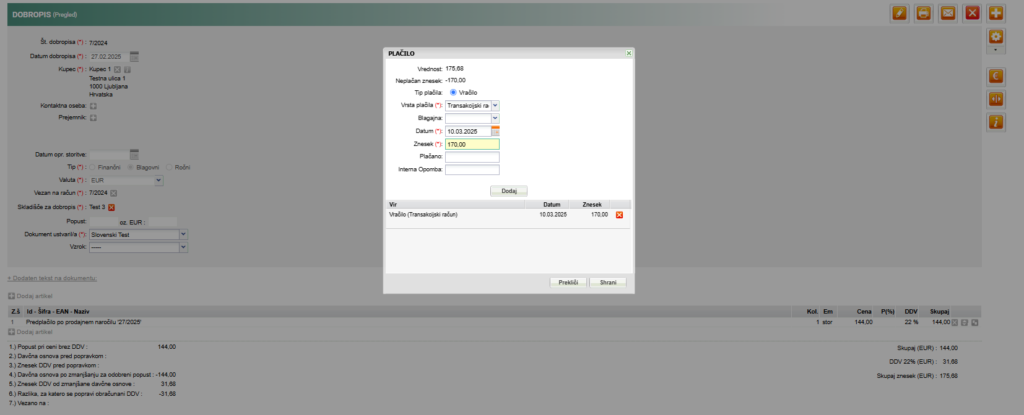Viewport: 1024px width, 415px height.
Task: Select the Vračilo radio button
Action: pyautogui.click(x=453, y=92)
